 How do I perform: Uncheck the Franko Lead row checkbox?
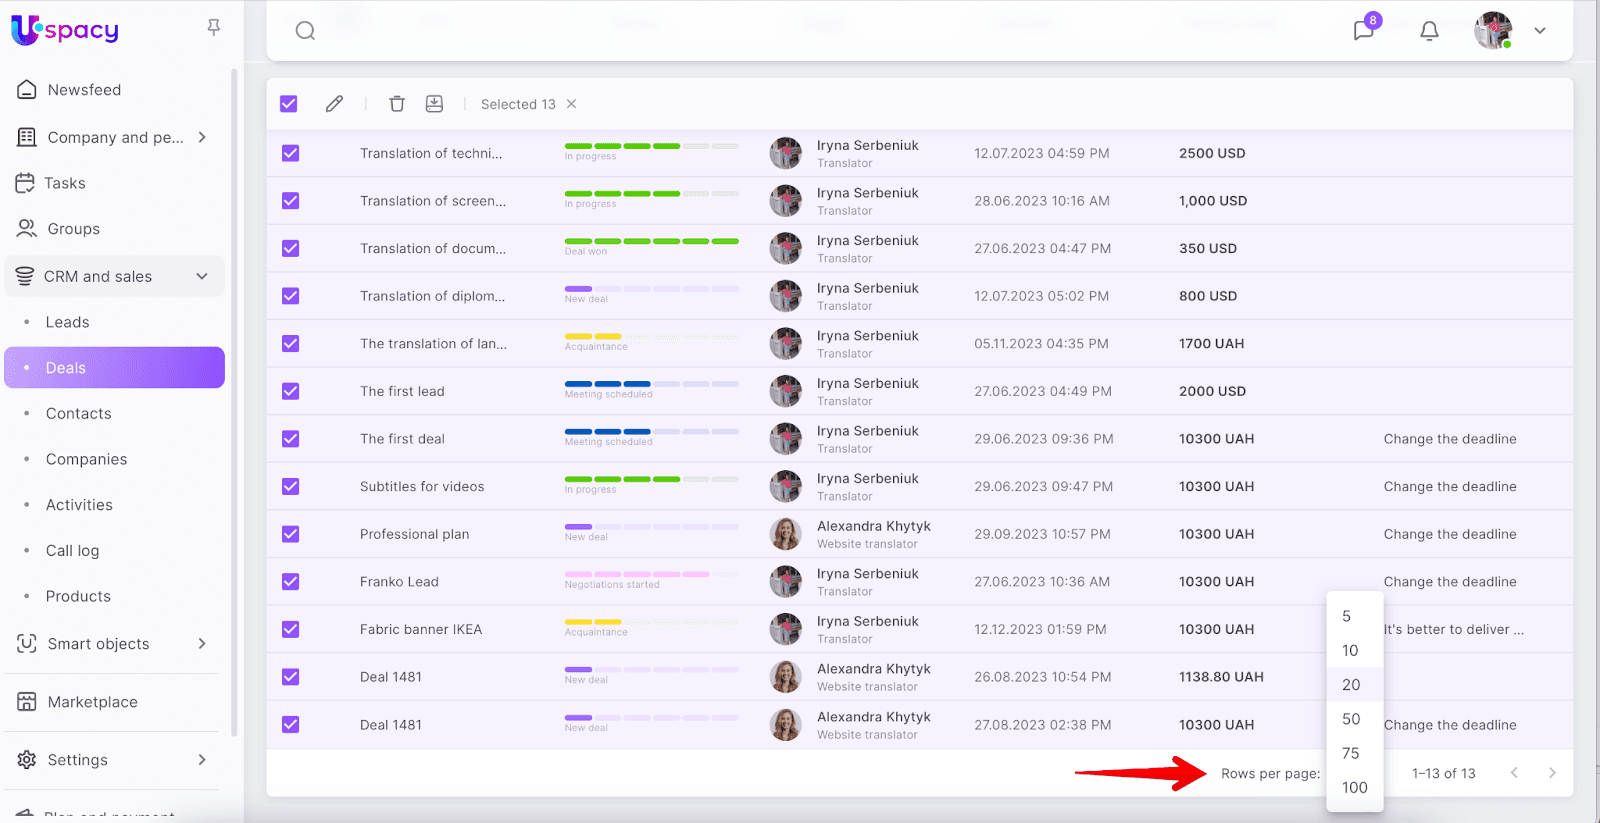point(291,582)
